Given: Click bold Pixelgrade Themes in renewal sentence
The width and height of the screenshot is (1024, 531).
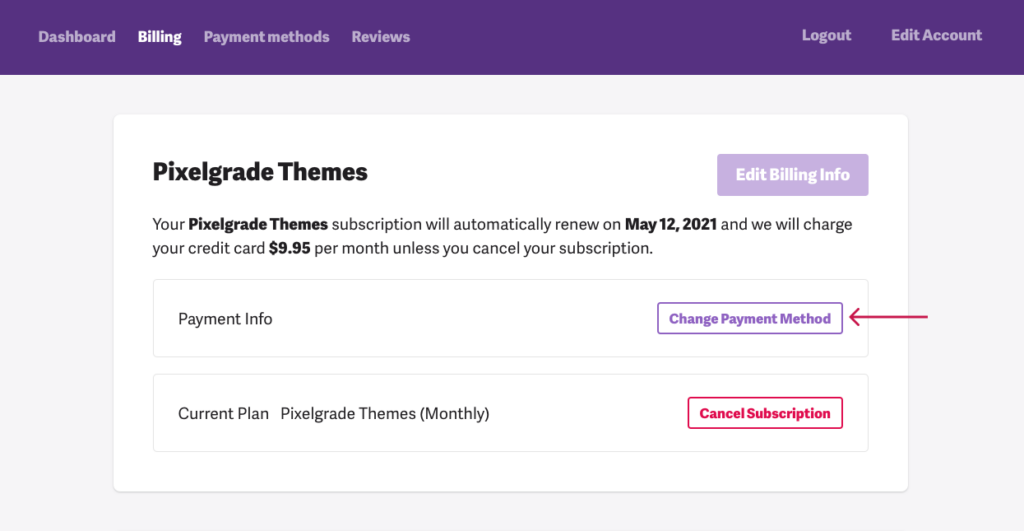Looking at the screenshot, I should point(258,224).
